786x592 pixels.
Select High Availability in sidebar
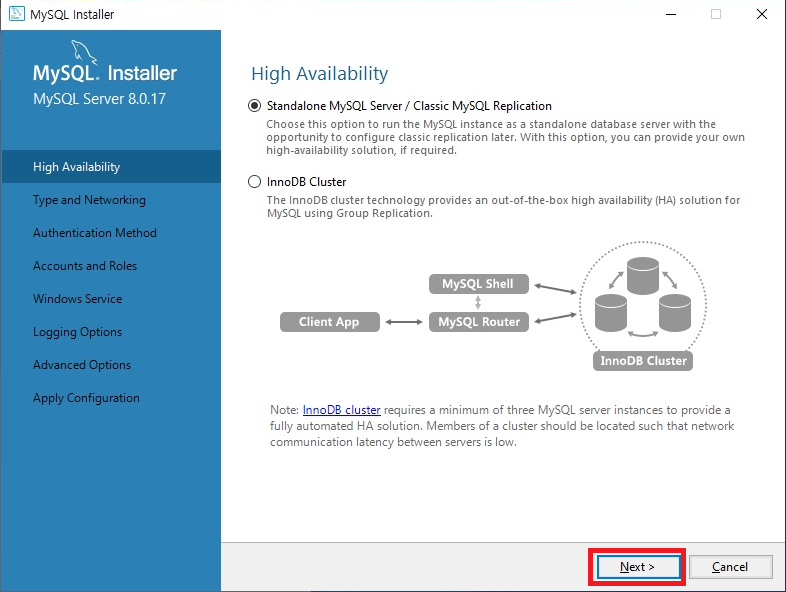[111, 166]
